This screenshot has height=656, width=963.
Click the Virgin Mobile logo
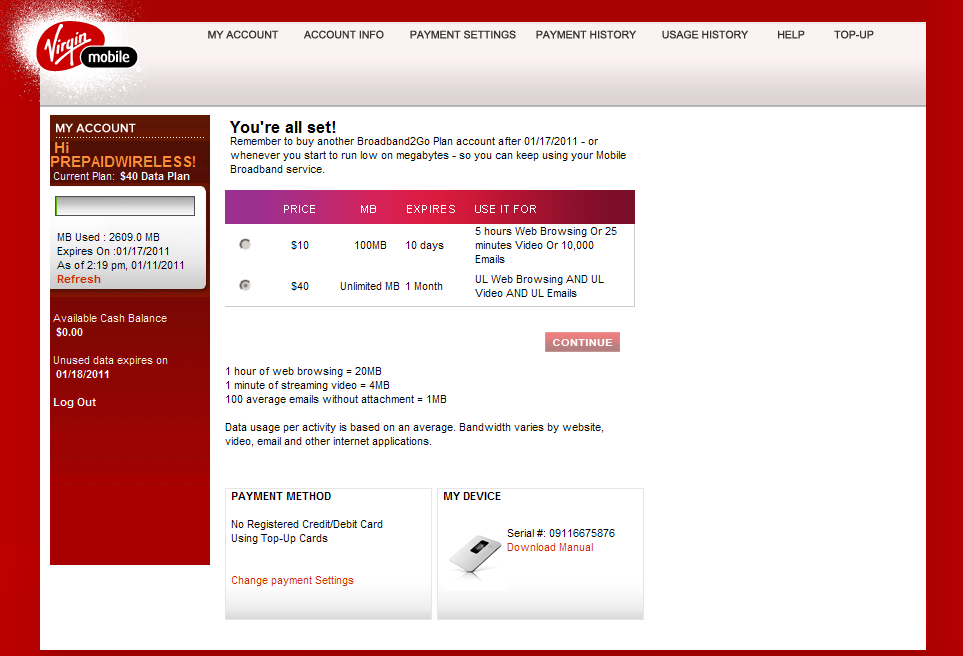point(86,47)
